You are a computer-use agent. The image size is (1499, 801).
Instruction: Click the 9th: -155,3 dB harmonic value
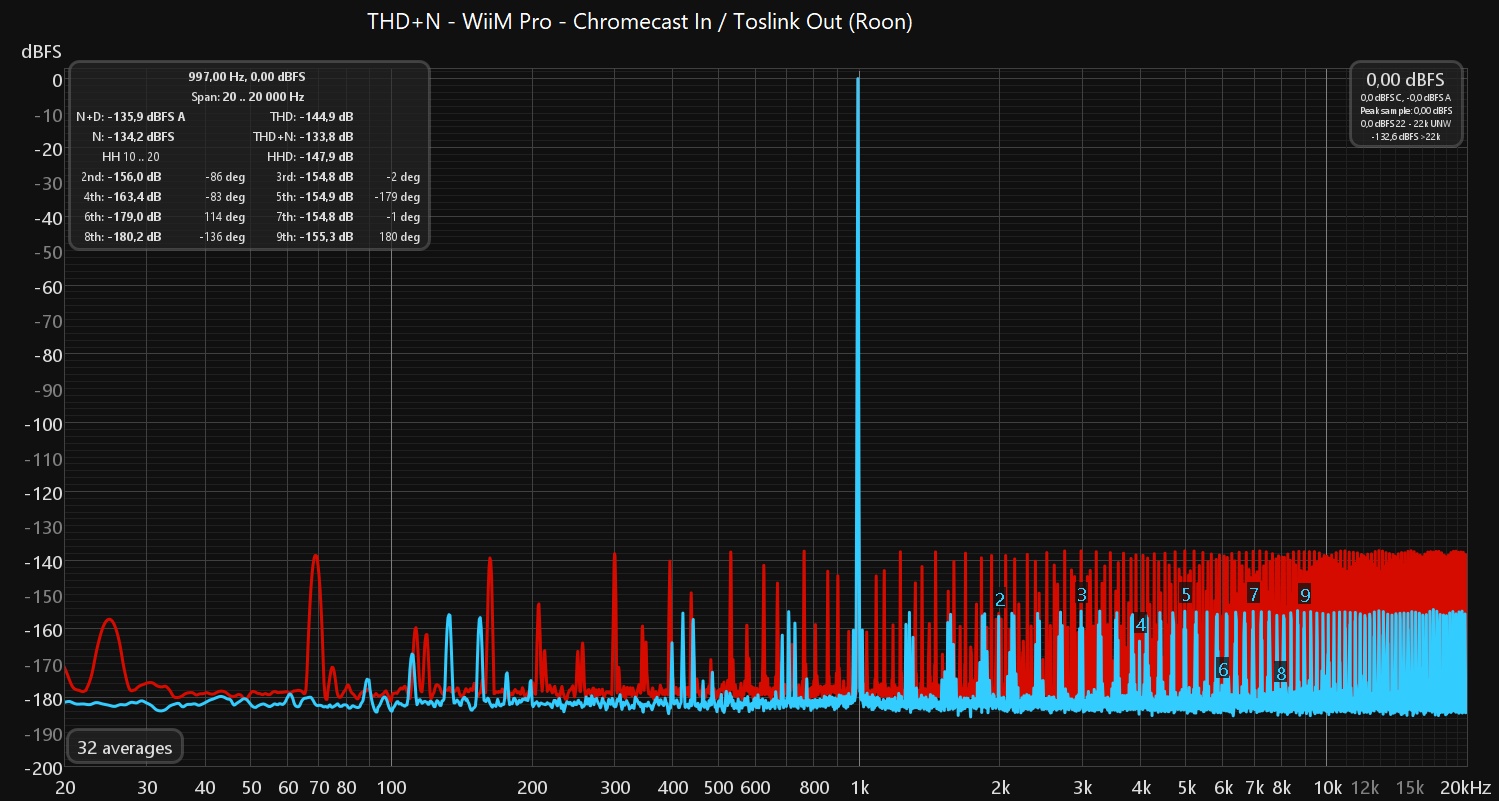(x=314, y=237)
